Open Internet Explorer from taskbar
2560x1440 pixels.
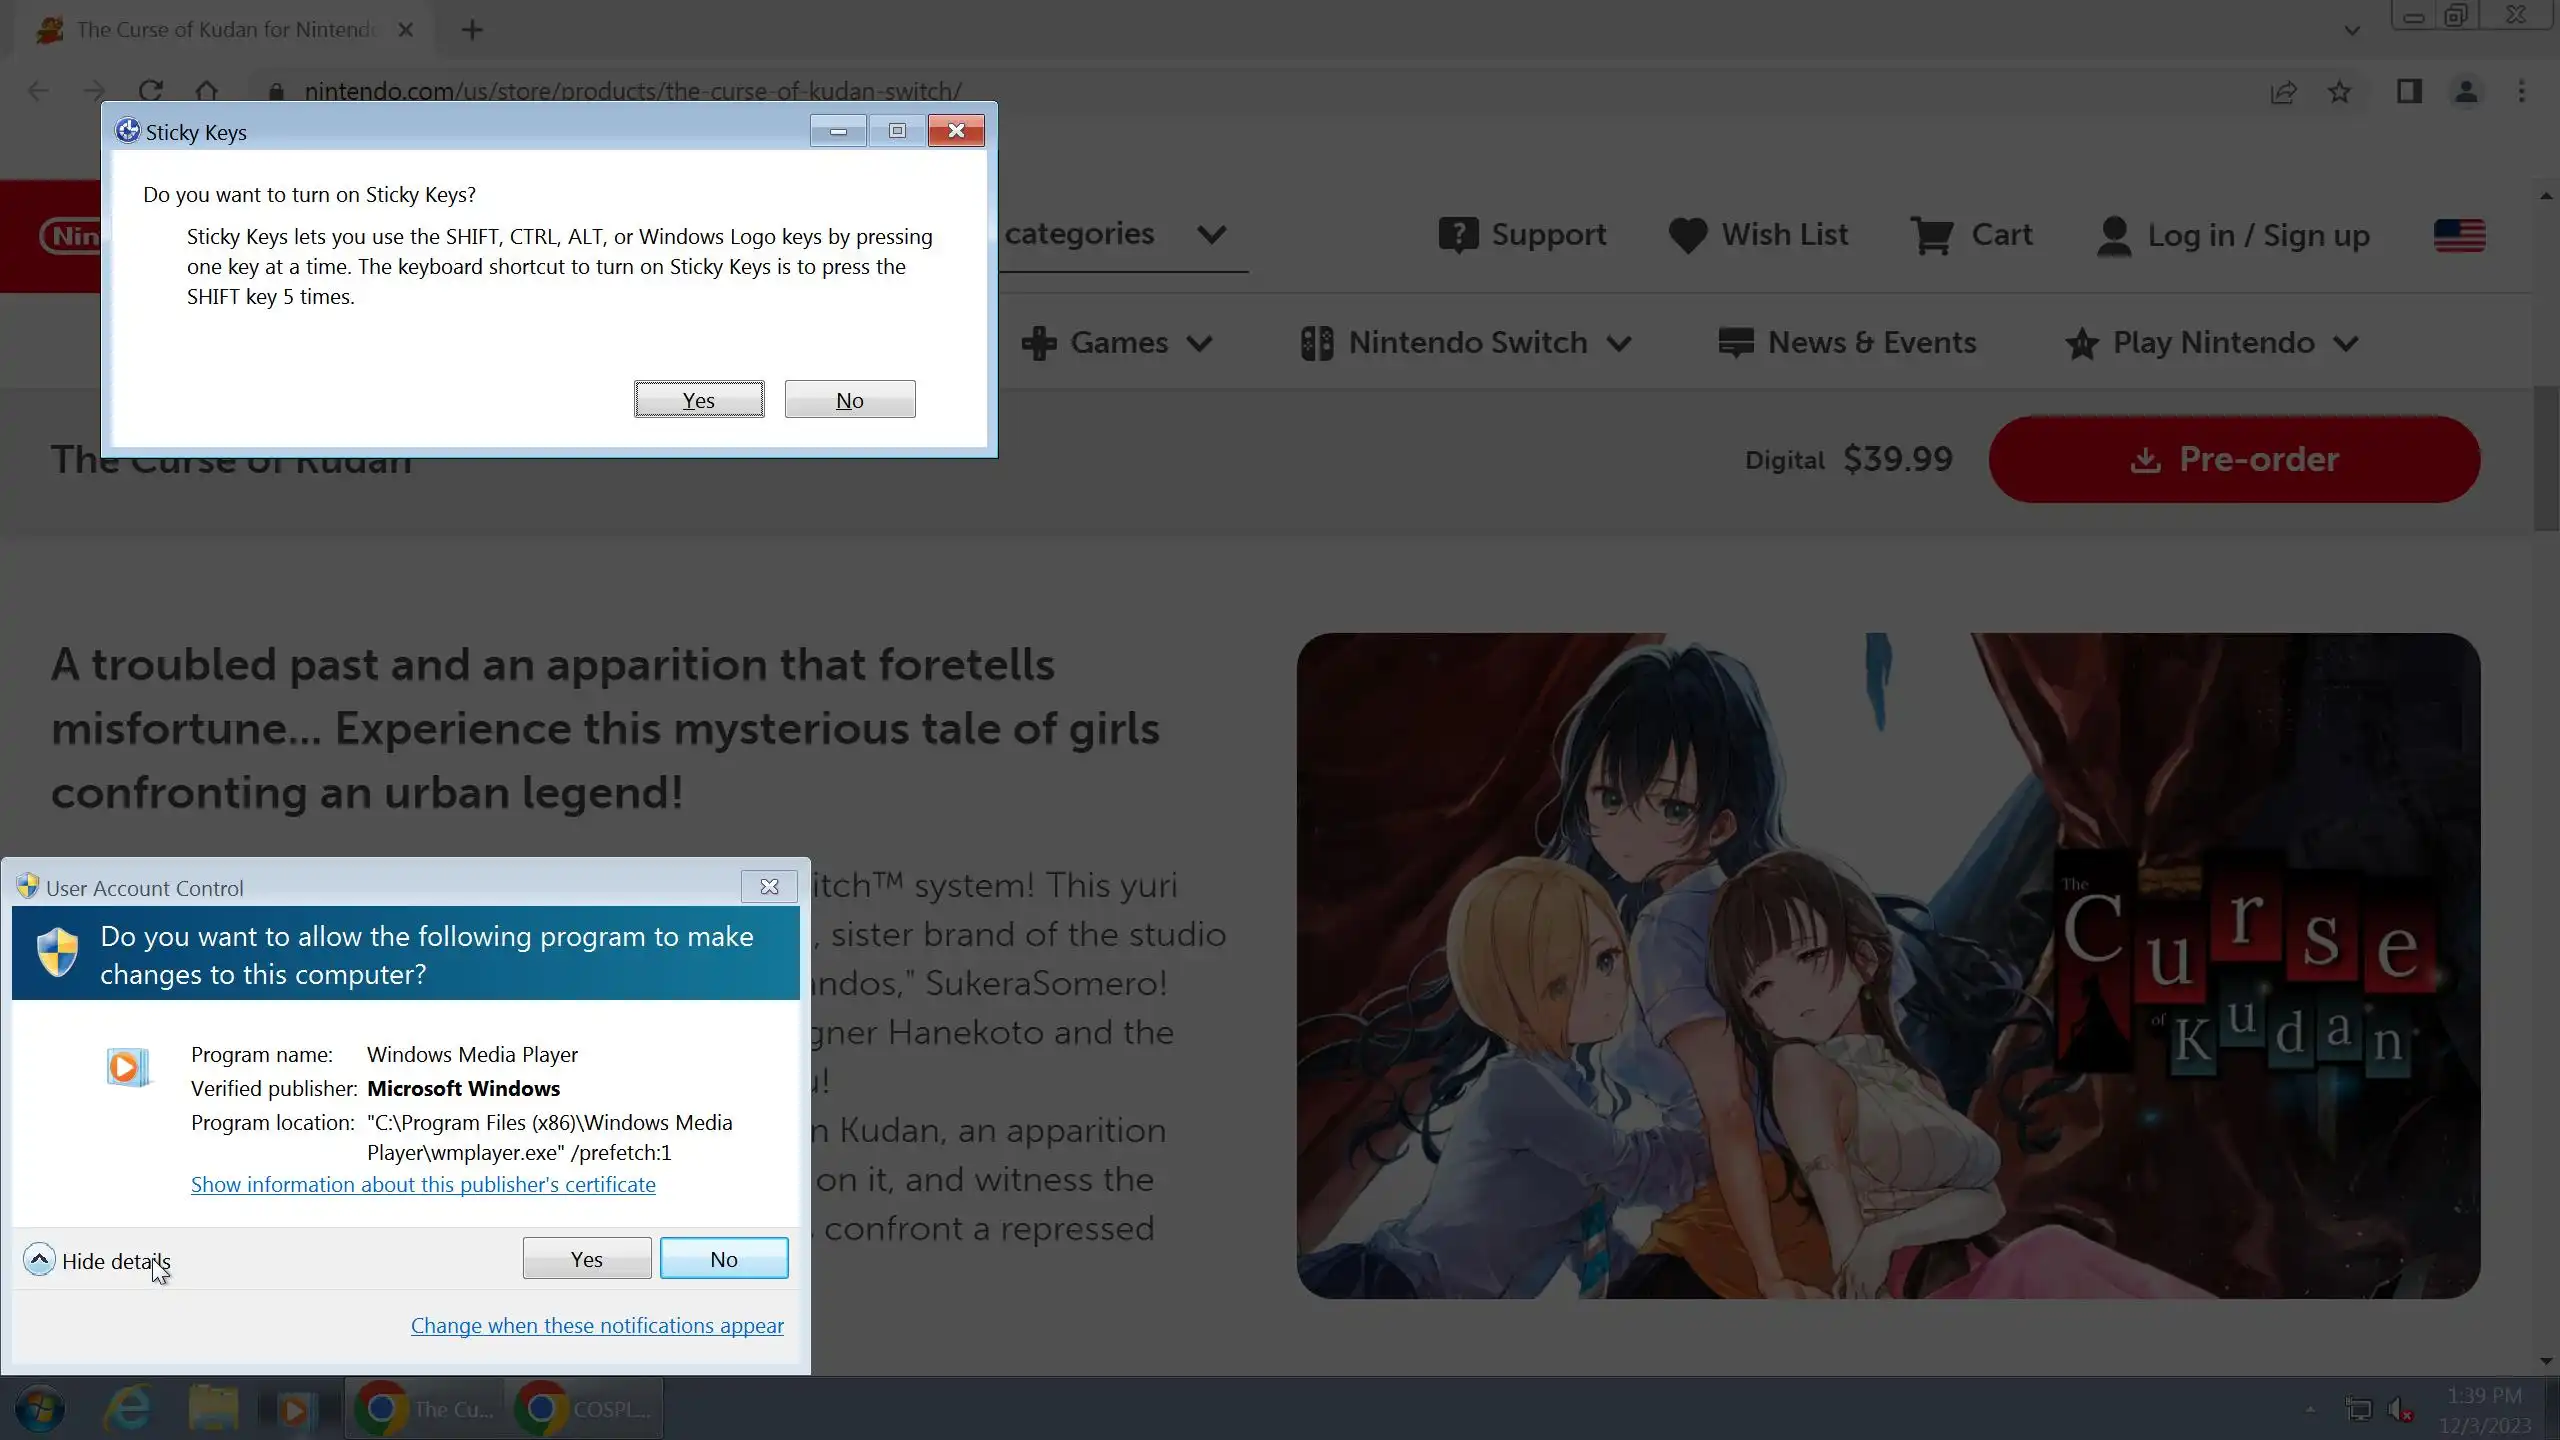pos(128,1408)
